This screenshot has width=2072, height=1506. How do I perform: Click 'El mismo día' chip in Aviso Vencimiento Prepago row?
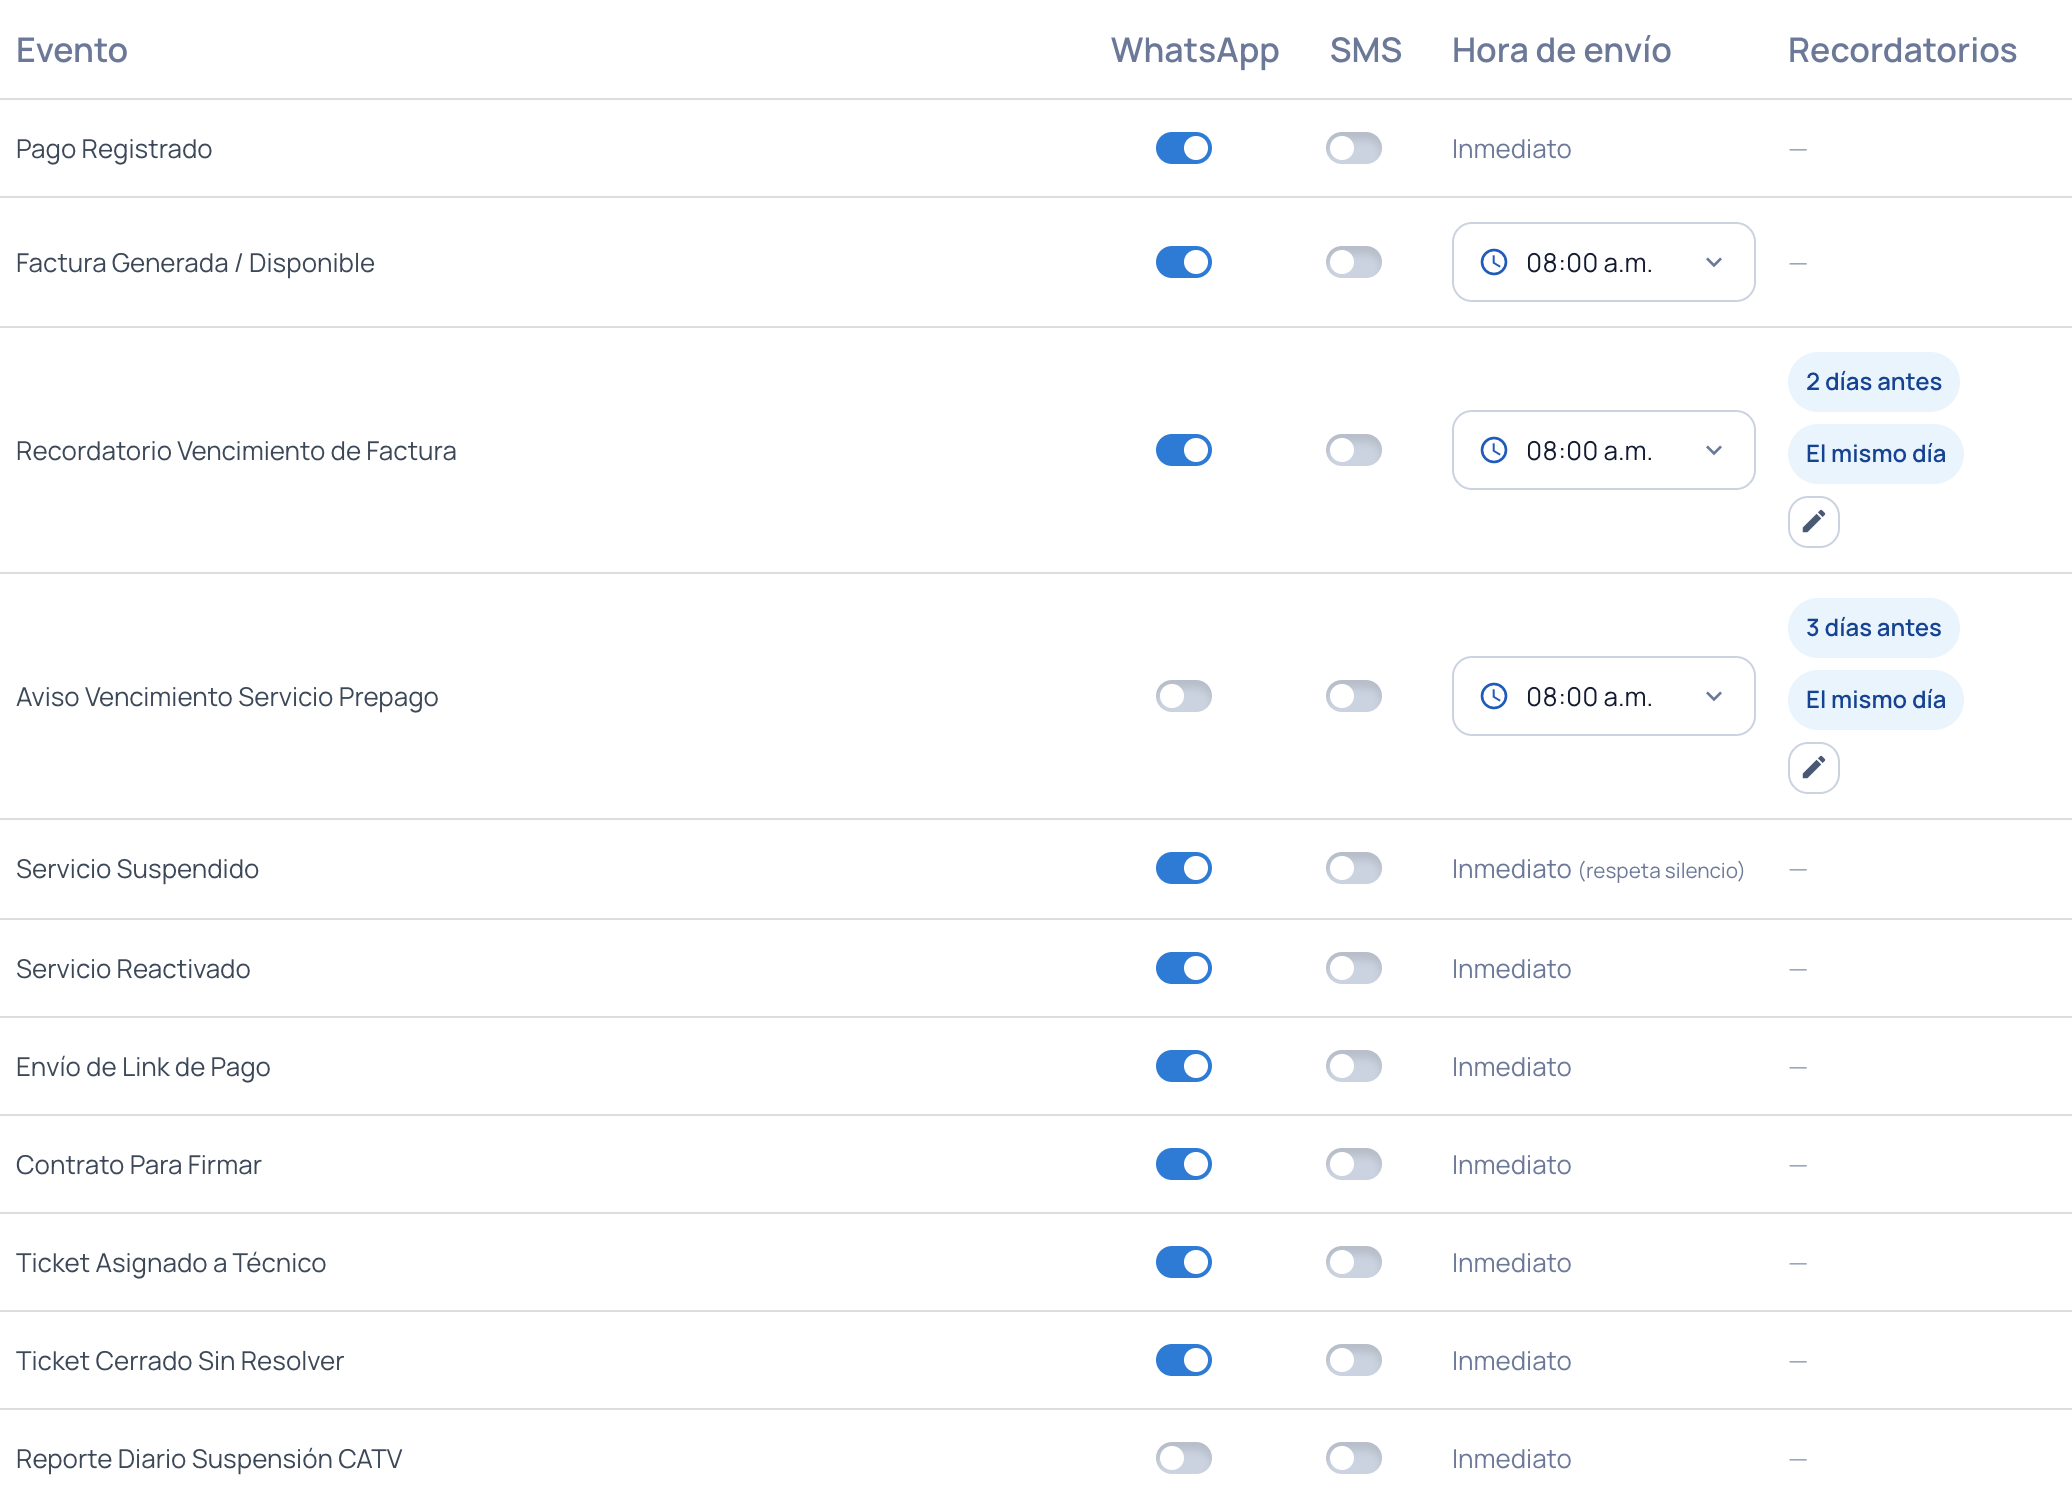(1875, 700)
